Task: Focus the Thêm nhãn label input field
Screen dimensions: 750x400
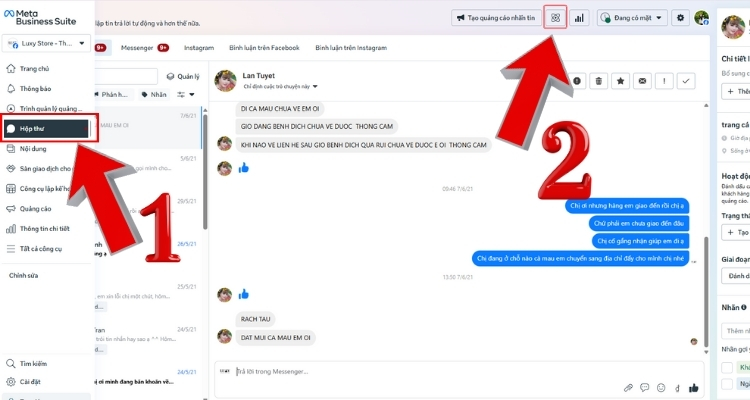Action: pos(736,331)
